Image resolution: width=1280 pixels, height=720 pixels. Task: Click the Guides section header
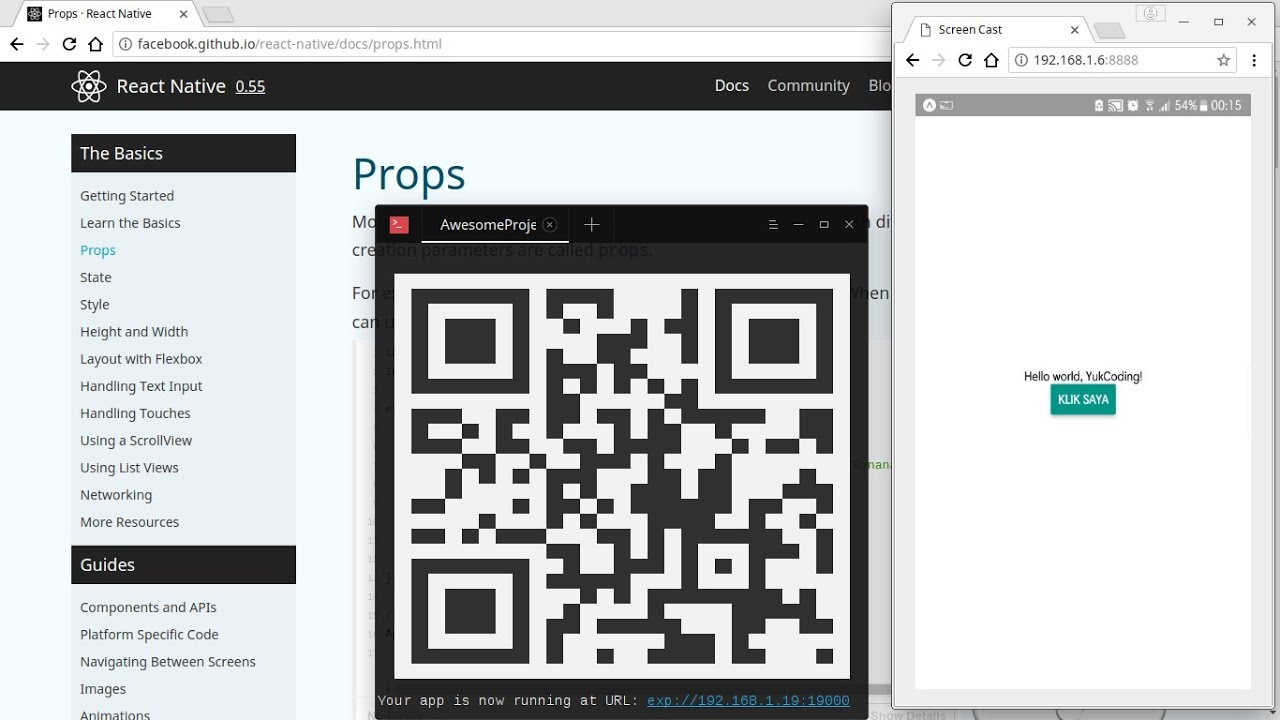tap(183, 564)
